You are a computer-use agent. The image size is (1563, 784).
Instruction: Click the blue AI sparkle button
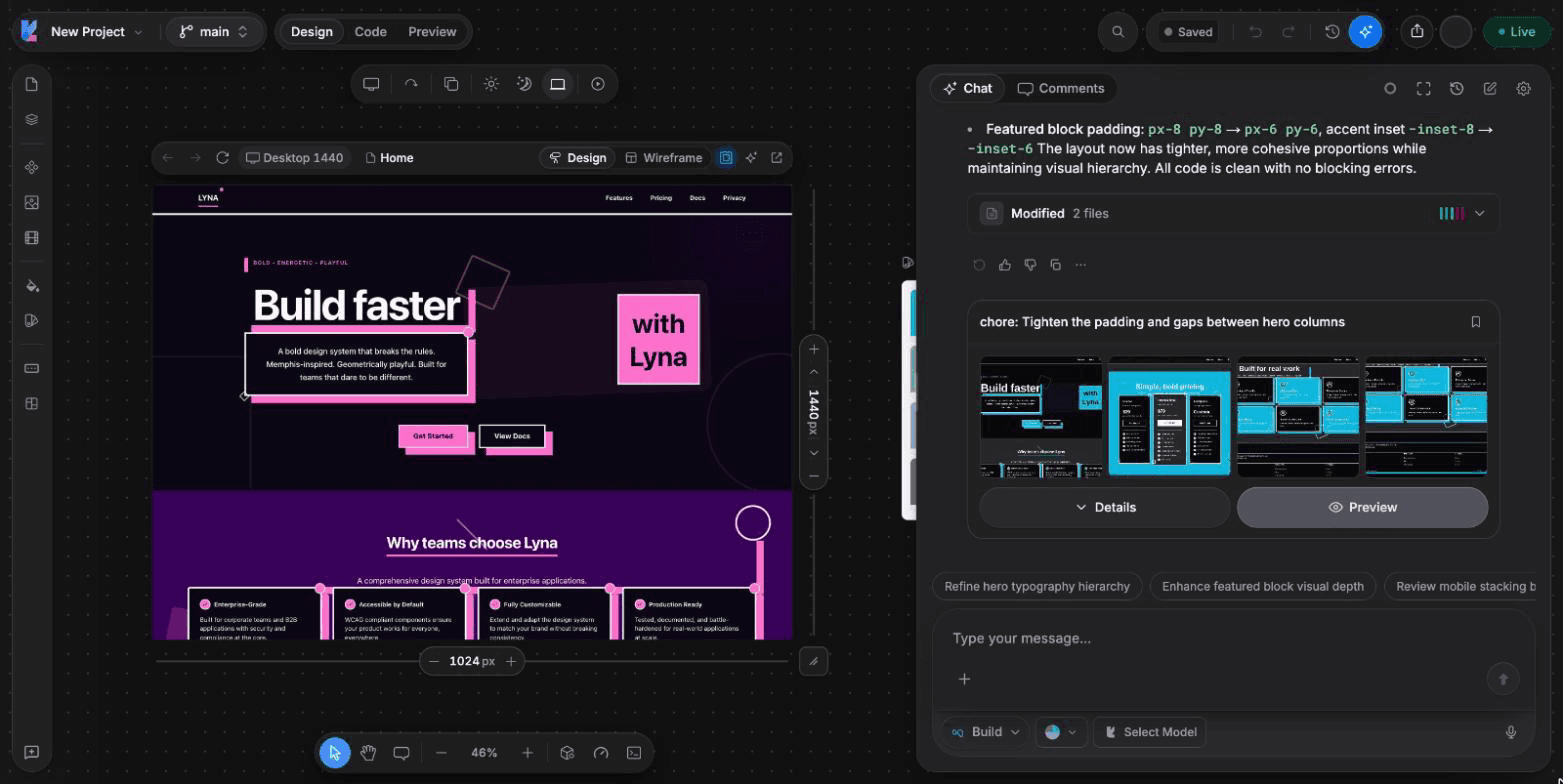tap(1365, 32)
